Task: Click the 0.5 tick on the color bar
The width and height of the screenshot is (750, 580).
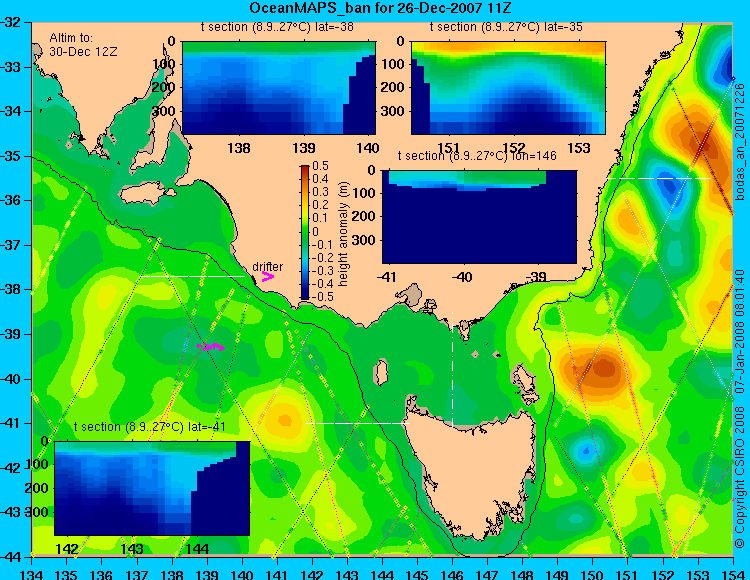Action: coord(320,166)
